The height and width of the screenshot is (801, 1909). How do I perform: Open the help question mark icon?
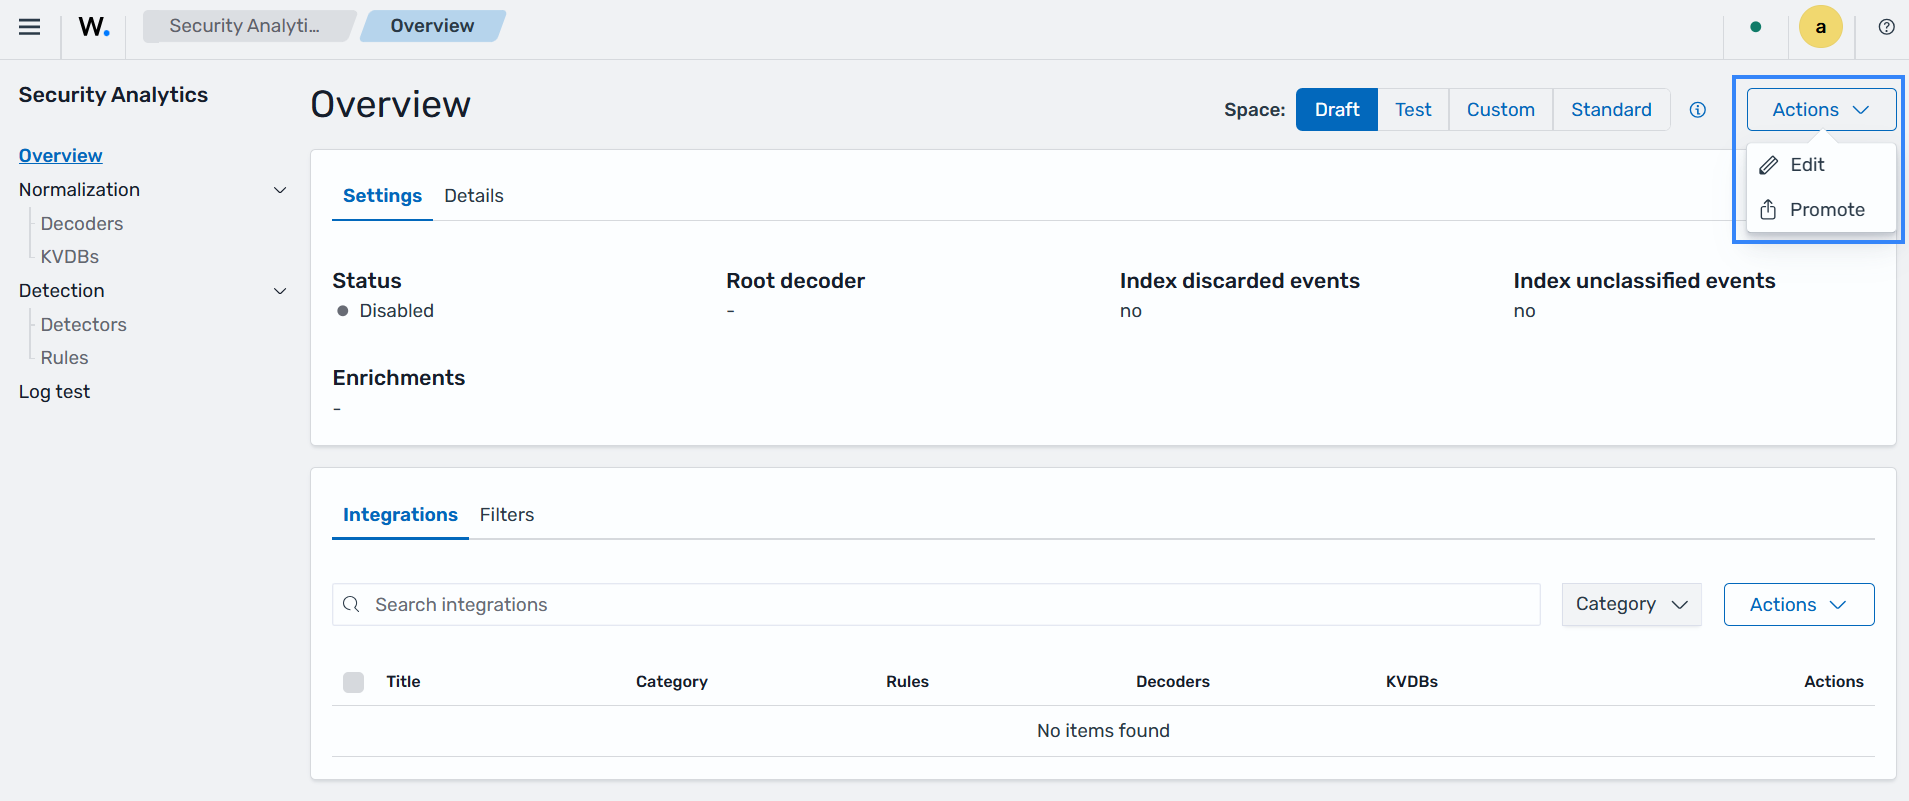tap(1886, 27)
